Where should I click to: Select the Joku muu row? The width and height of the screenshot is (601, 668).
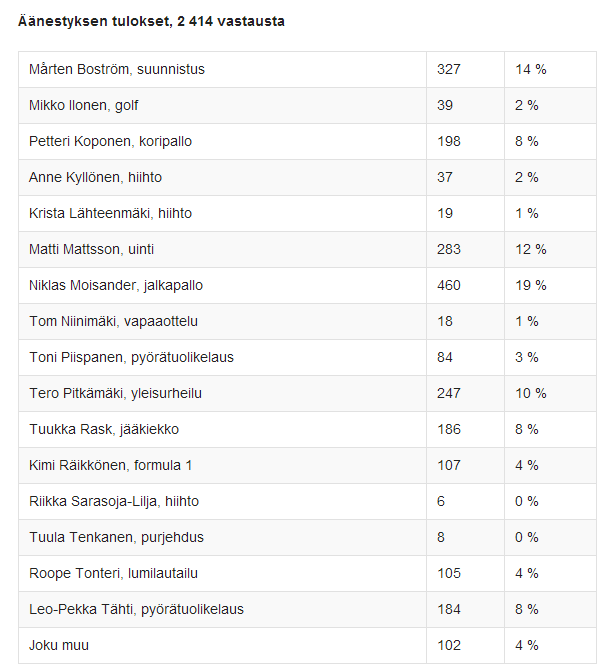coord(307,645)
